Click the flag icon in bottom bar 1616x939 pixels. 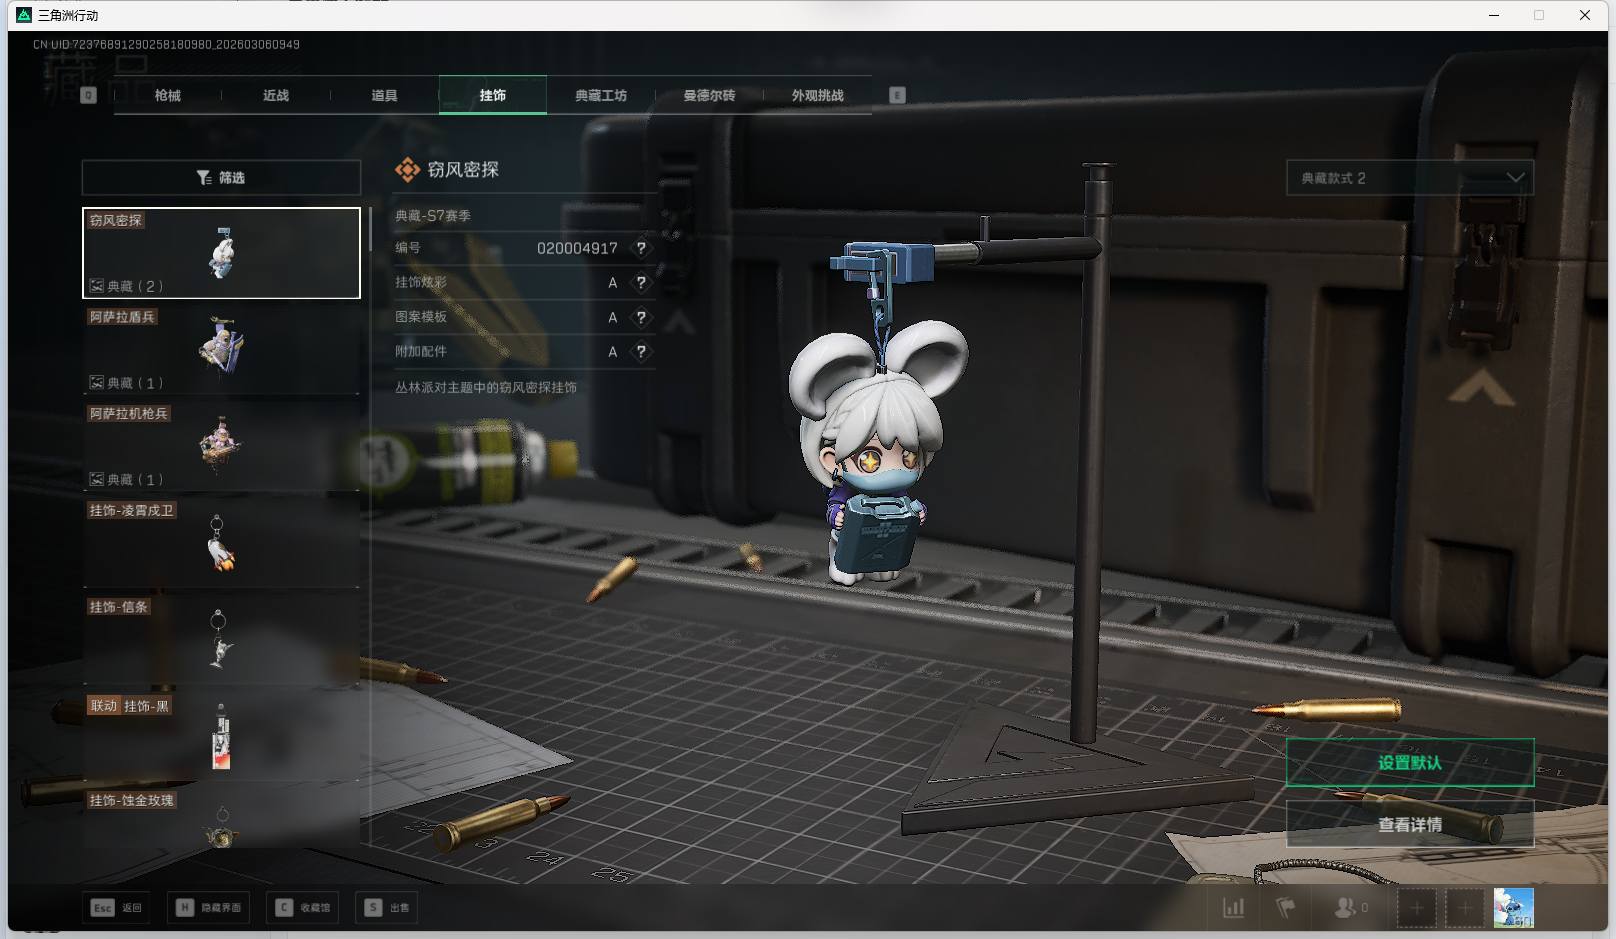(x=1286, y=908)
